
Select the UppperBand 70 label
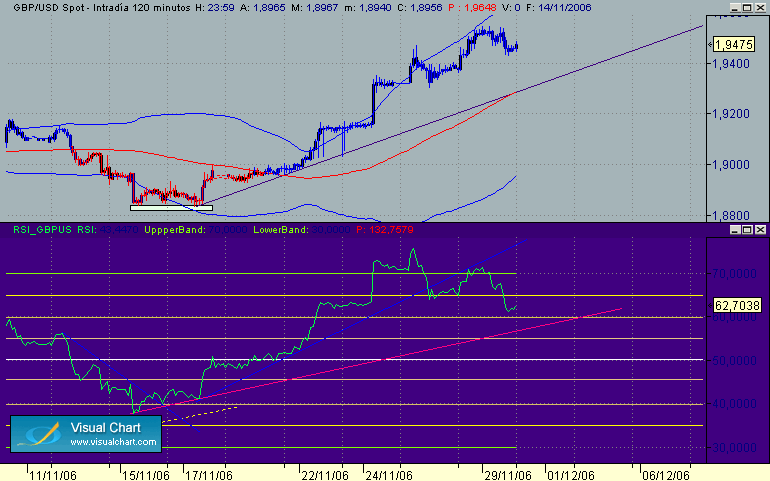point(195,229)
